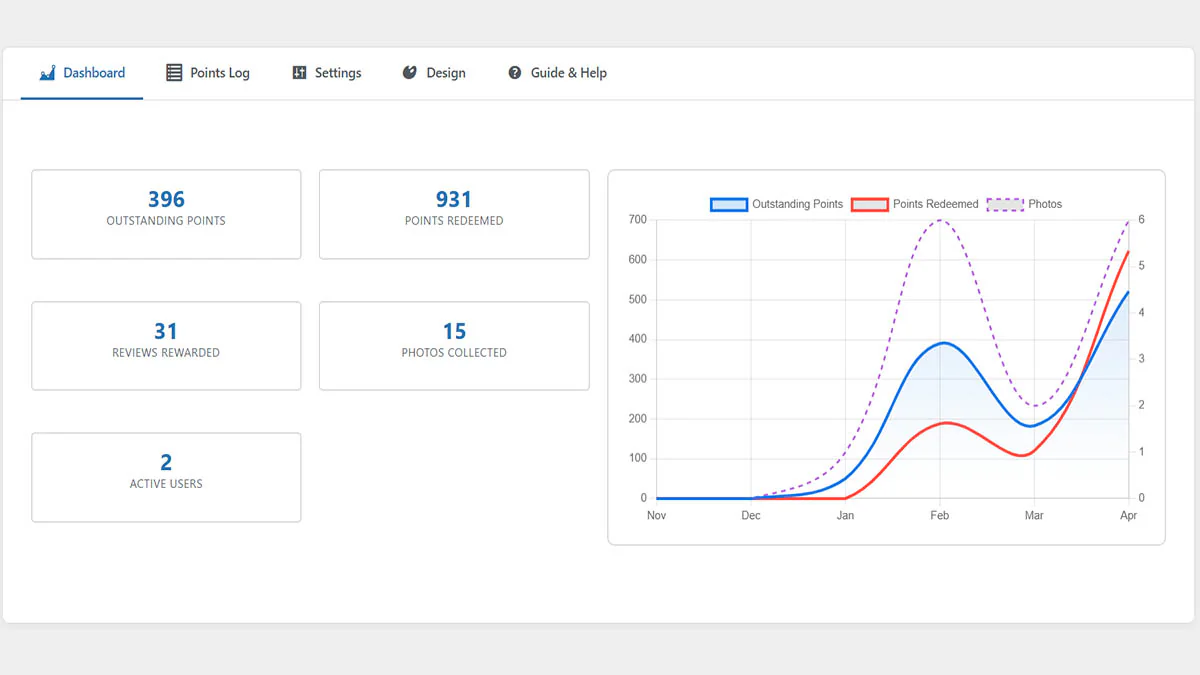This screenshot has width=1200, height=675.
Task: Click the 15 photos collected value
Action: coord(454,331)
